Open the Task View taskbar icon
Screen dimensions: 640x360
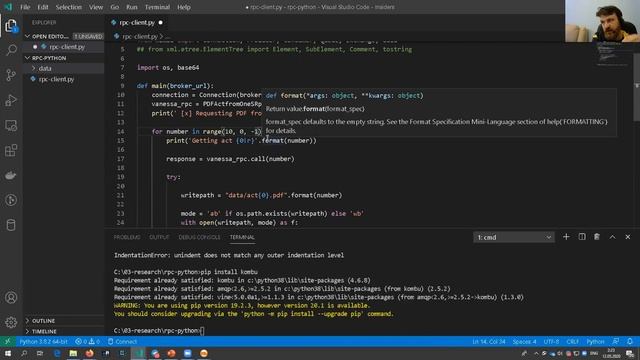40,353
